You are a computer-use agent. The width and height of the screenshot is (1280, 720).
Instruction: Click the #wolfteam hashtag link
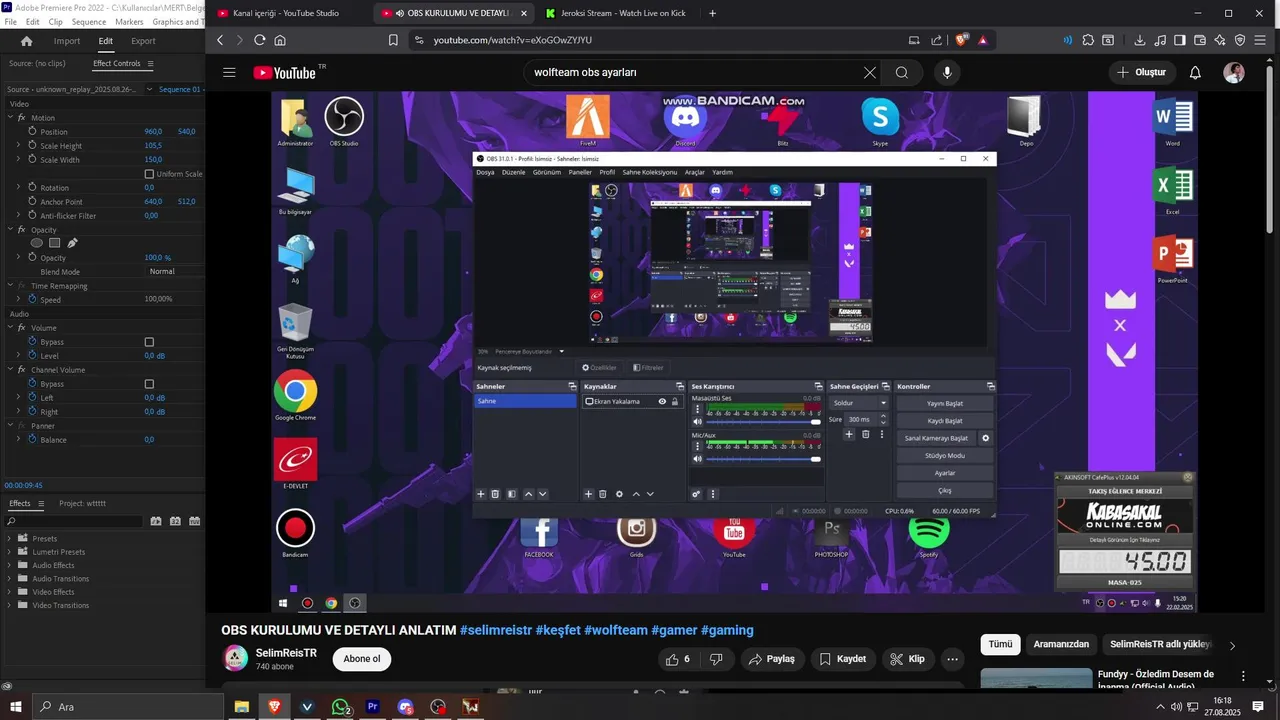[616, 631]
